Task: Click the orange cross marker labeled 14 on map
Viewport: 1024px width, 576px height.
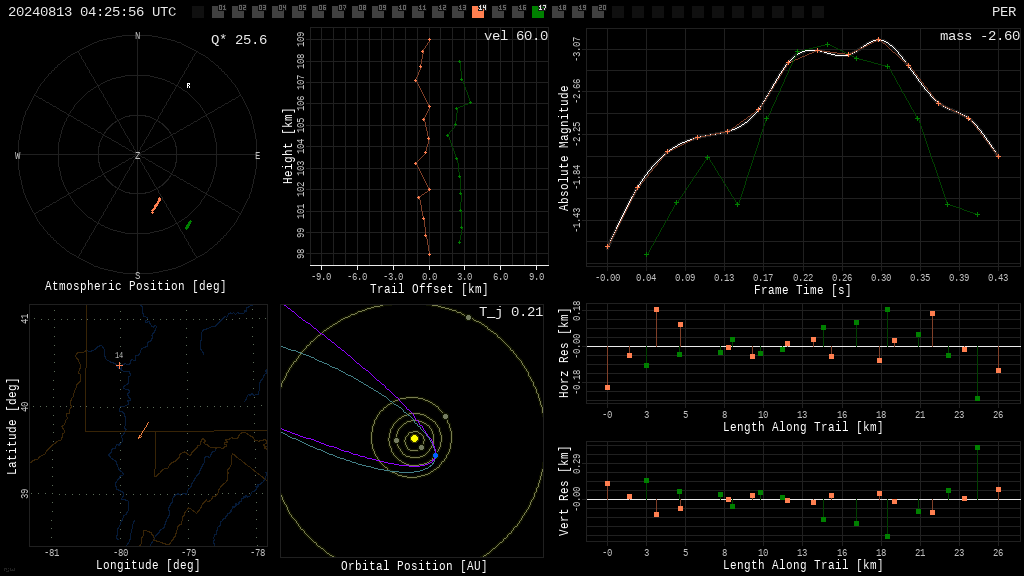Action: (x=119, y=366)
